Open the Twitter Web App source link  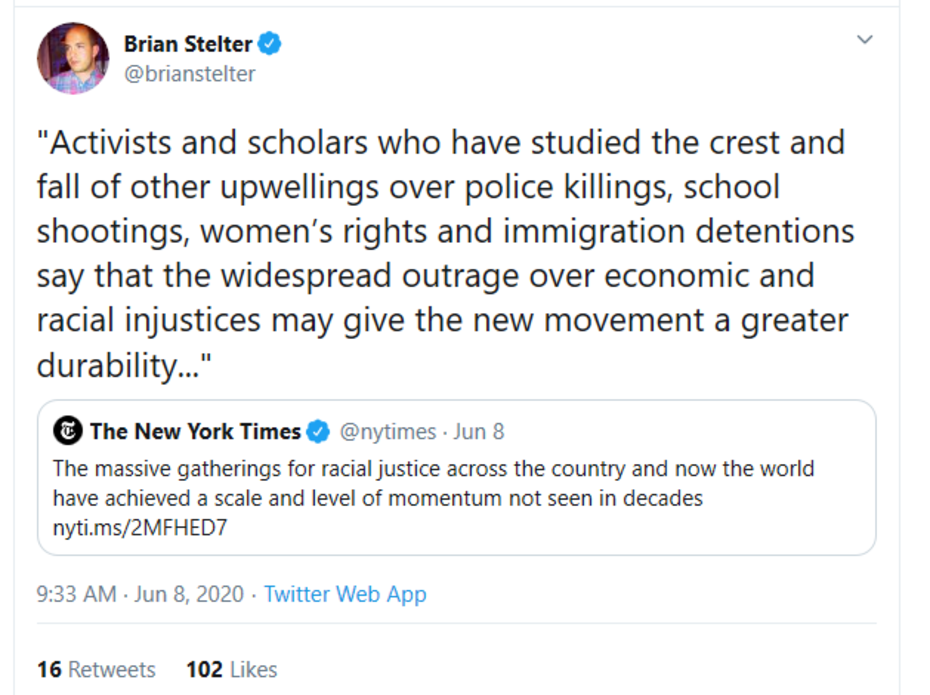pyautogui.click(x=345, y=594)
